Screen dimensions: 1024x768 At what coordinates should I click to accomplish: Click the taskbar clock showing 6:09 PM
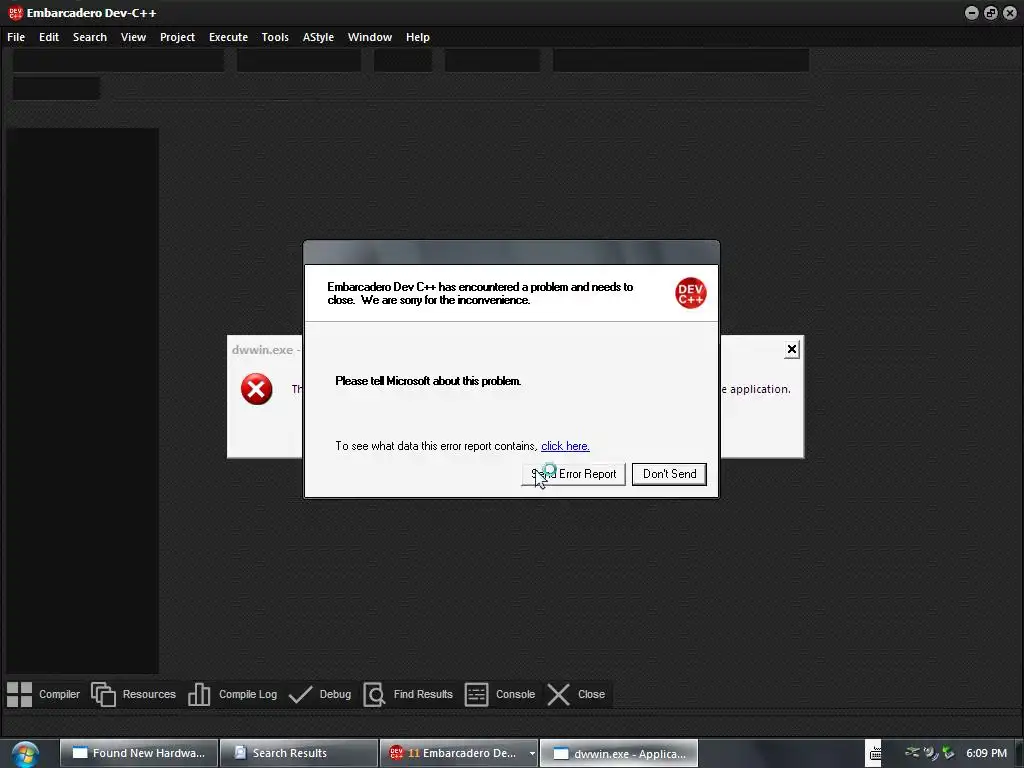point(986,753)
